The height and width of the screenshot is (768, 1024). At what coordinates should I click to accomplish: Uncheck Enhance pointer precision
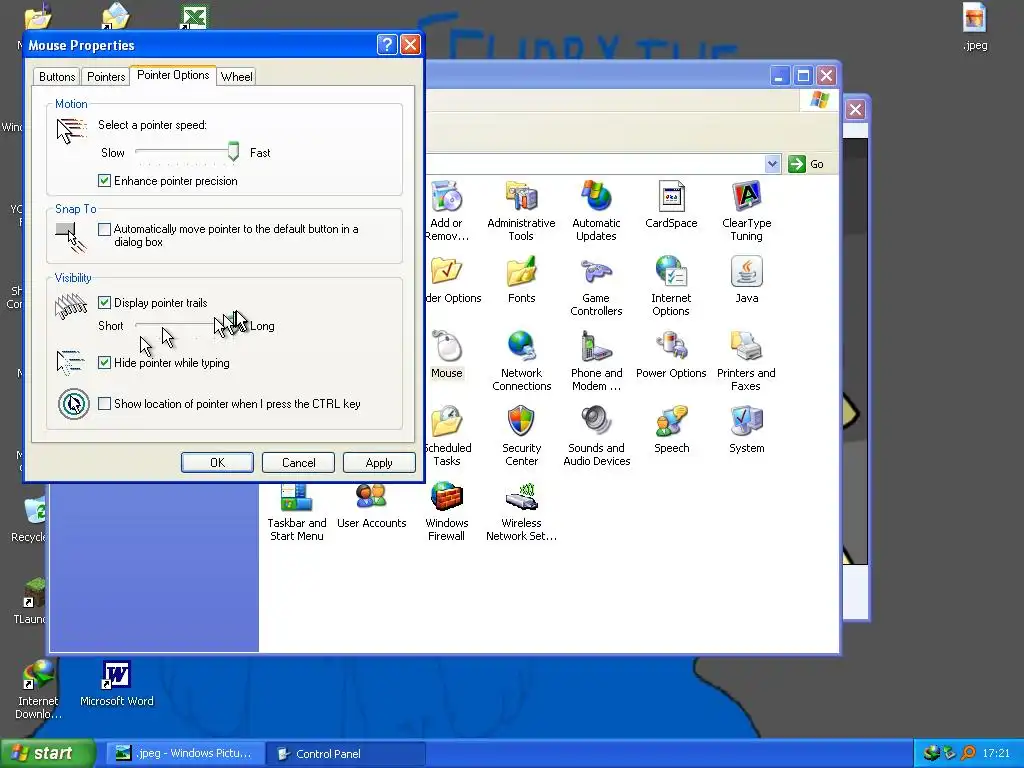pos(104,181)
